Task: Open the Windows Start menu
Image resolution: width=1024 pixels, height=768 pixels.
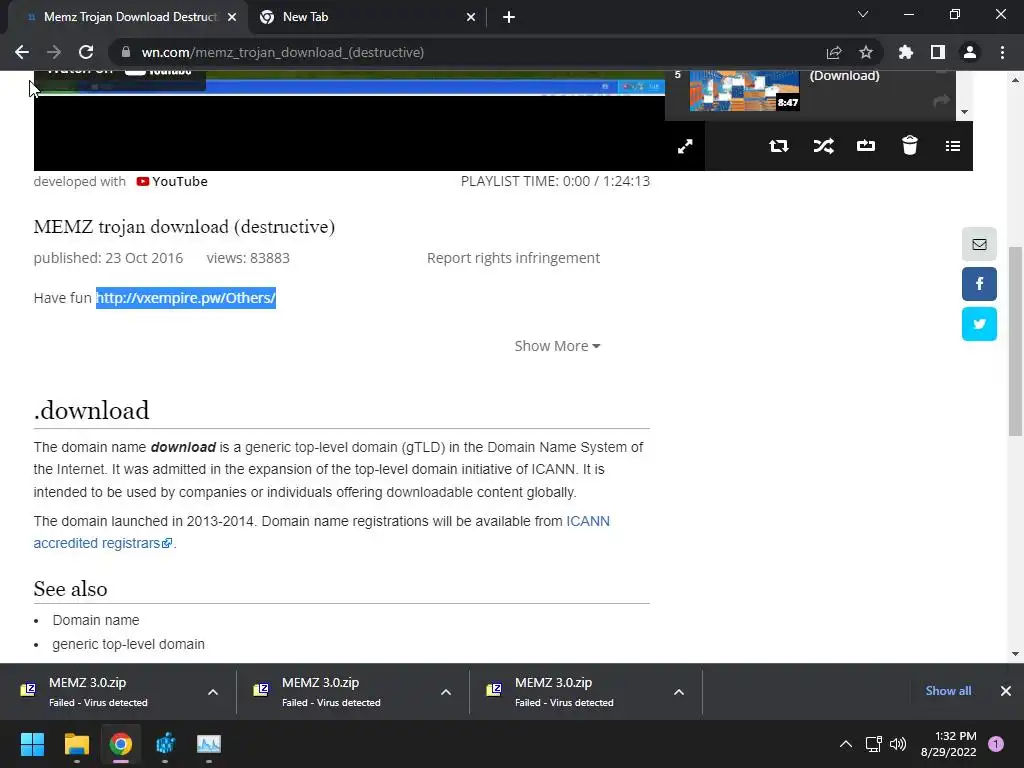Action: [x=32, y=744]
